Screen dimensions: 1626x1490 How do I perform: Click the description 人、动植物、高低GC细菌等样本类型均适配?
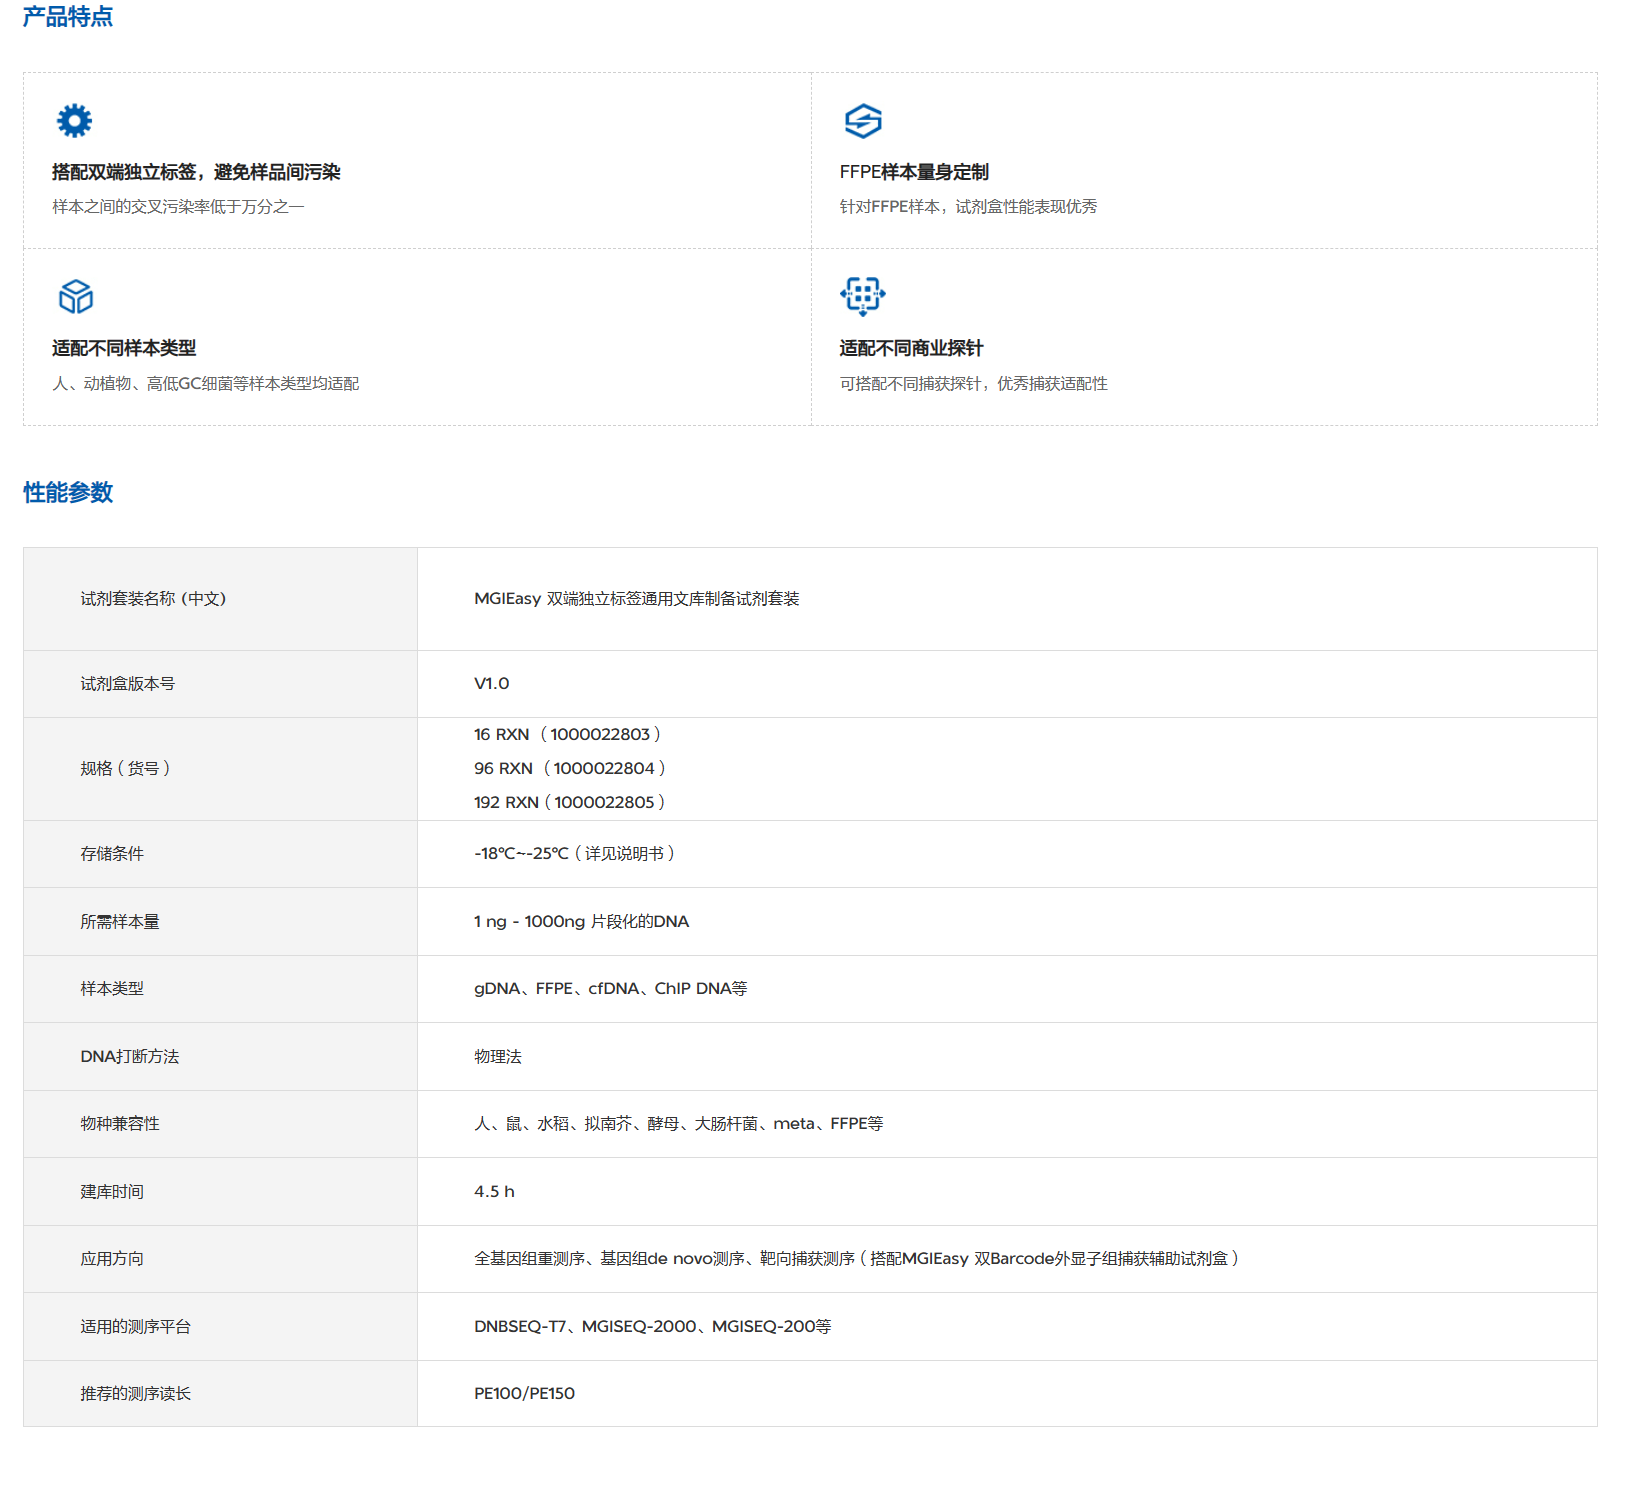(206, 384)
